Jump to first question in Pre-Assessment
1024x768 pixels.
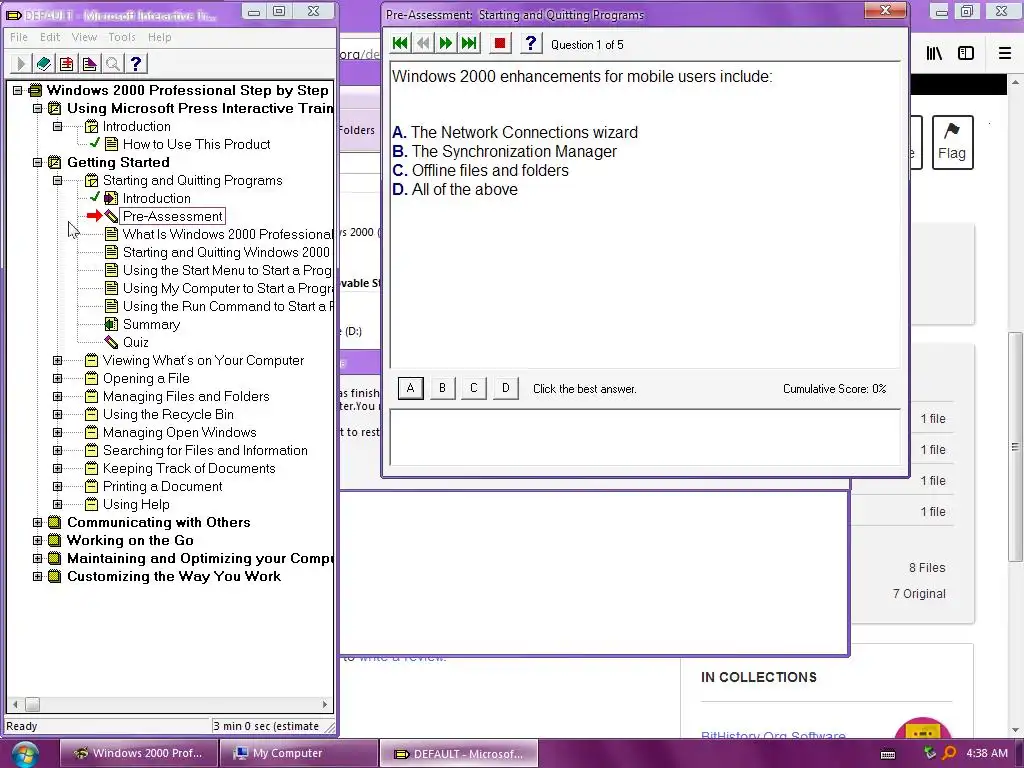(x=400, y=44)
